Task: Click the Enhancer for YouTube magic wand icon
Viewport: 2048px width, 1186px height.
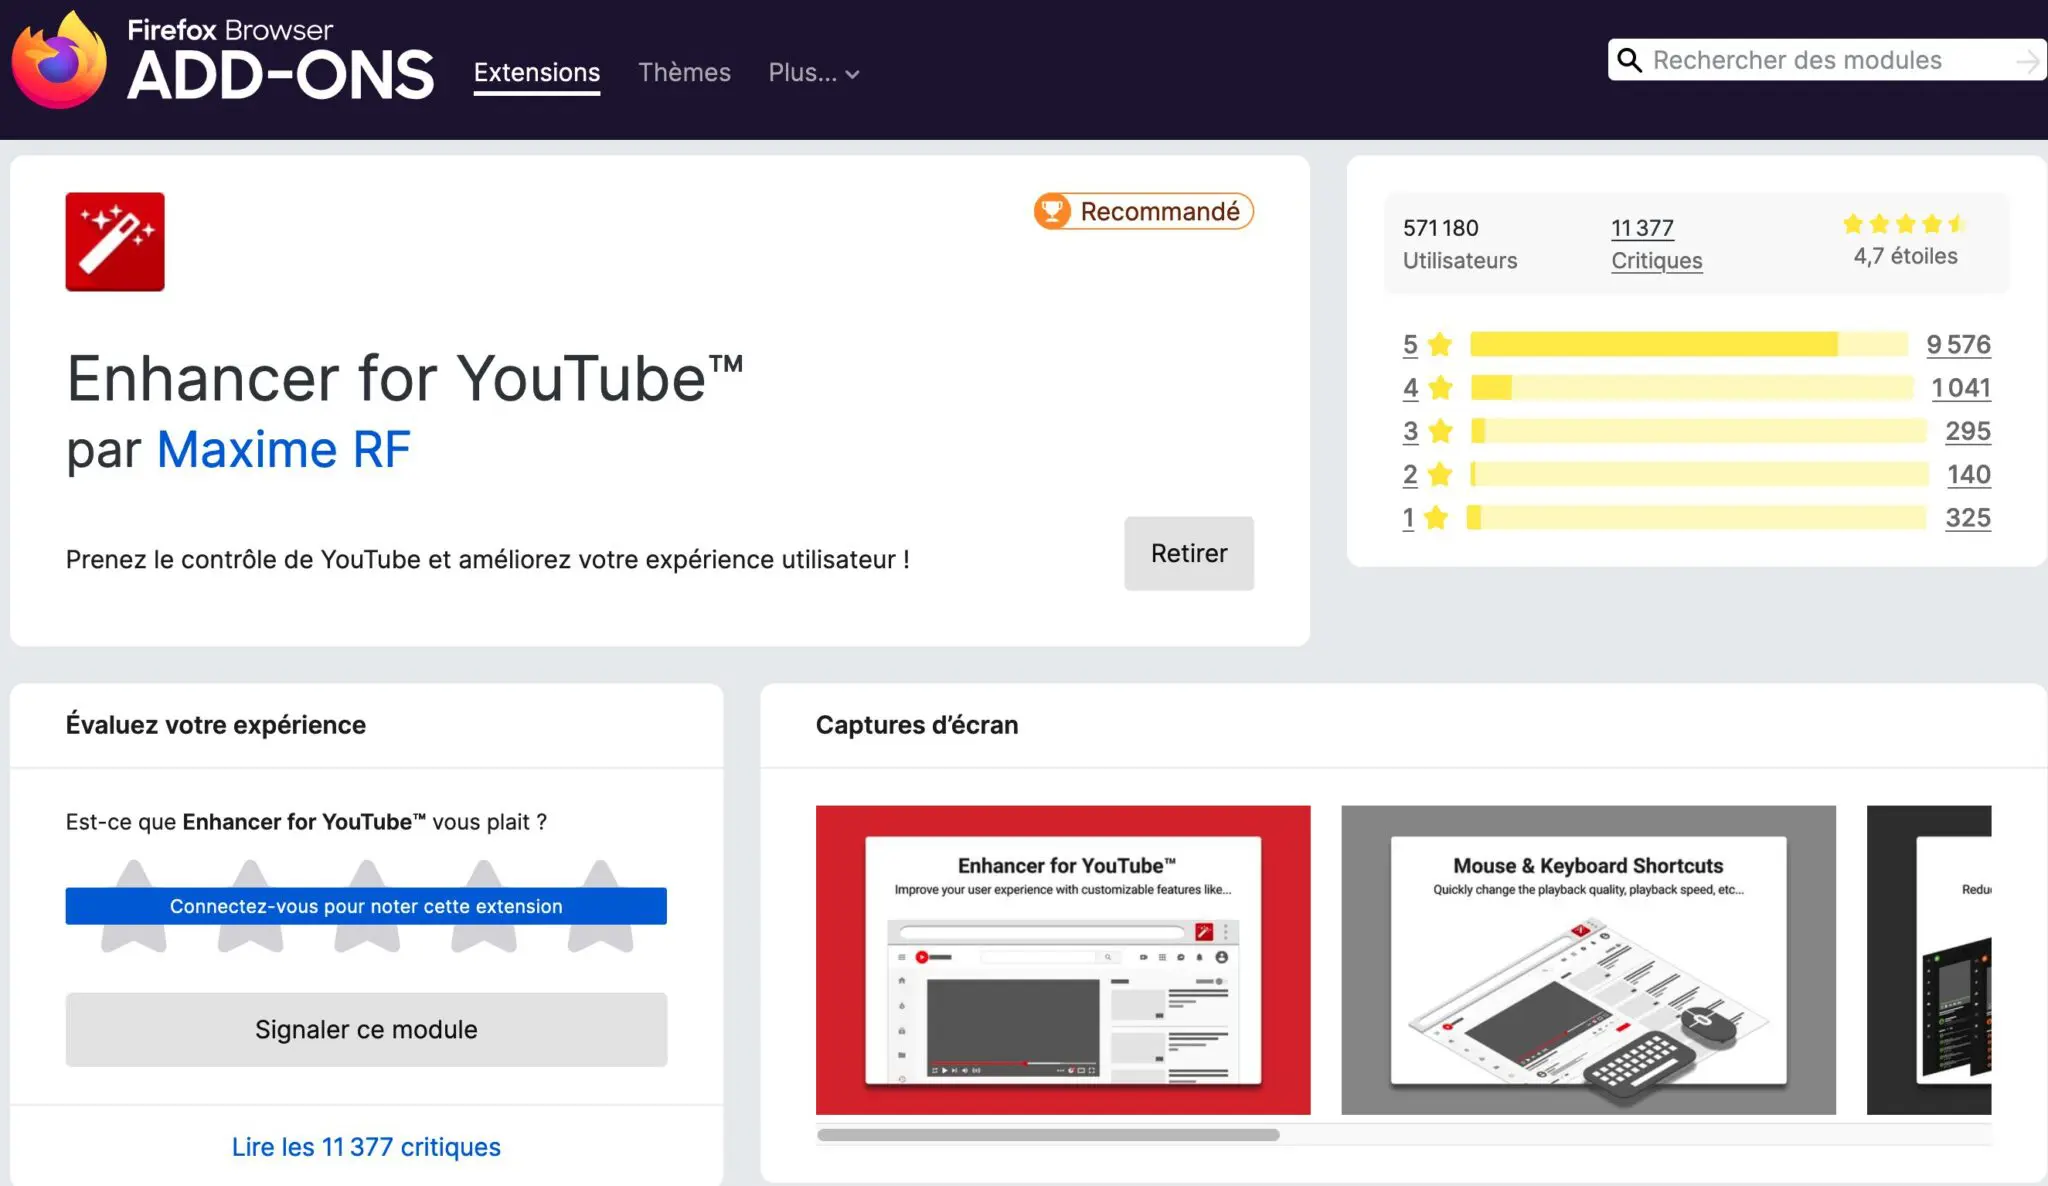Action: click(x=114, y=241)
